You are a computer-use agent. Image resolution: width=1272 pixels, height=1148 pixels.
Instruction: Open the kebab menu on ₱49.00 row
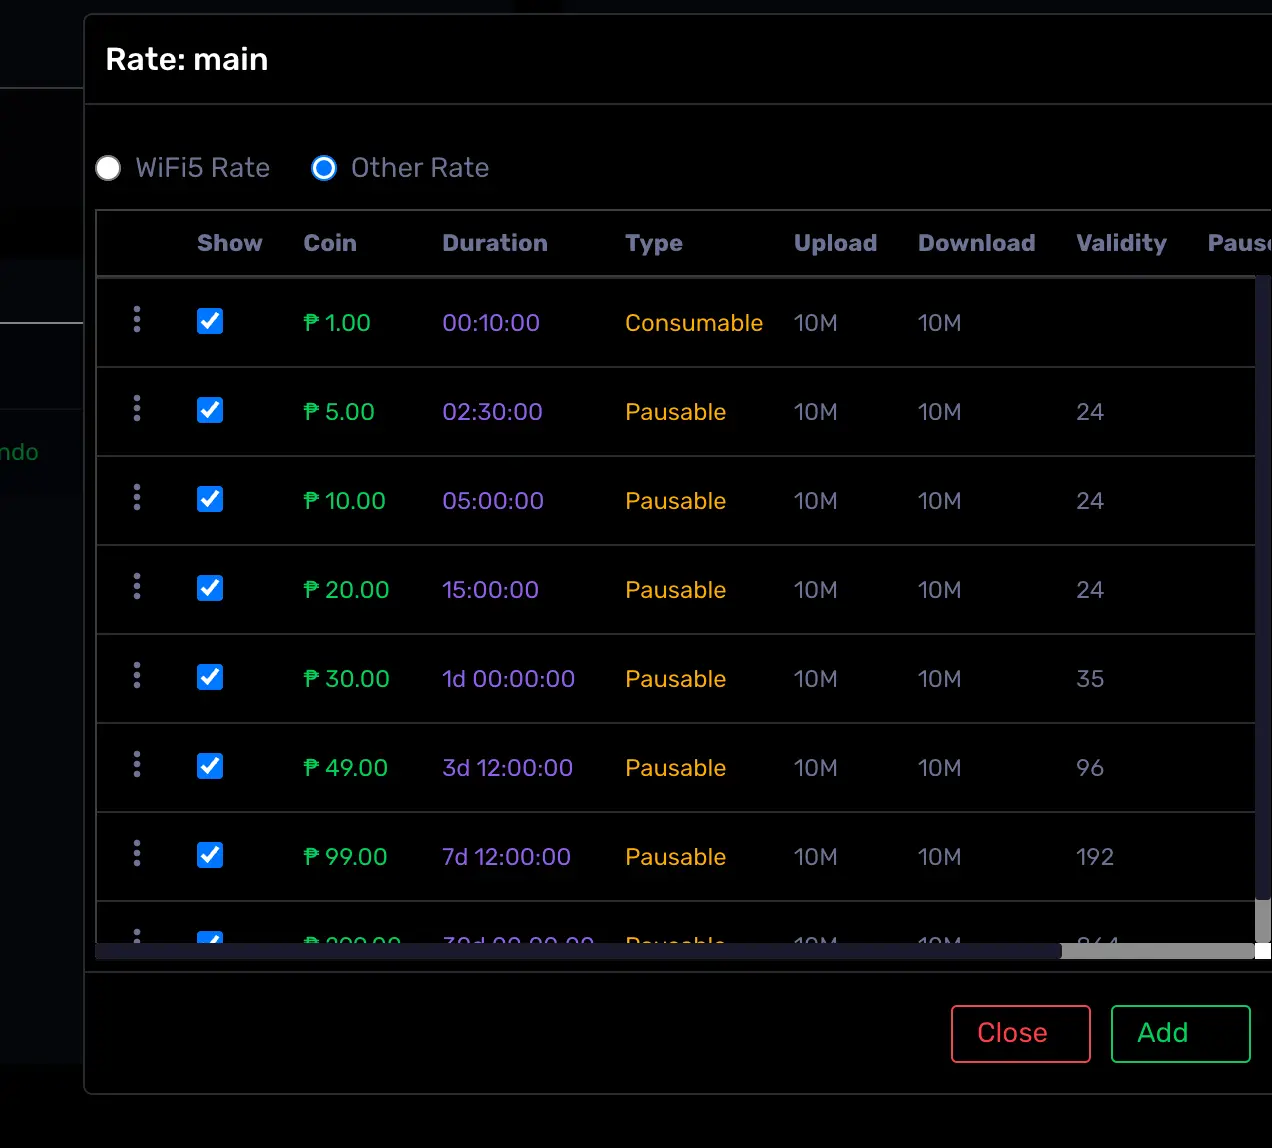137,764
